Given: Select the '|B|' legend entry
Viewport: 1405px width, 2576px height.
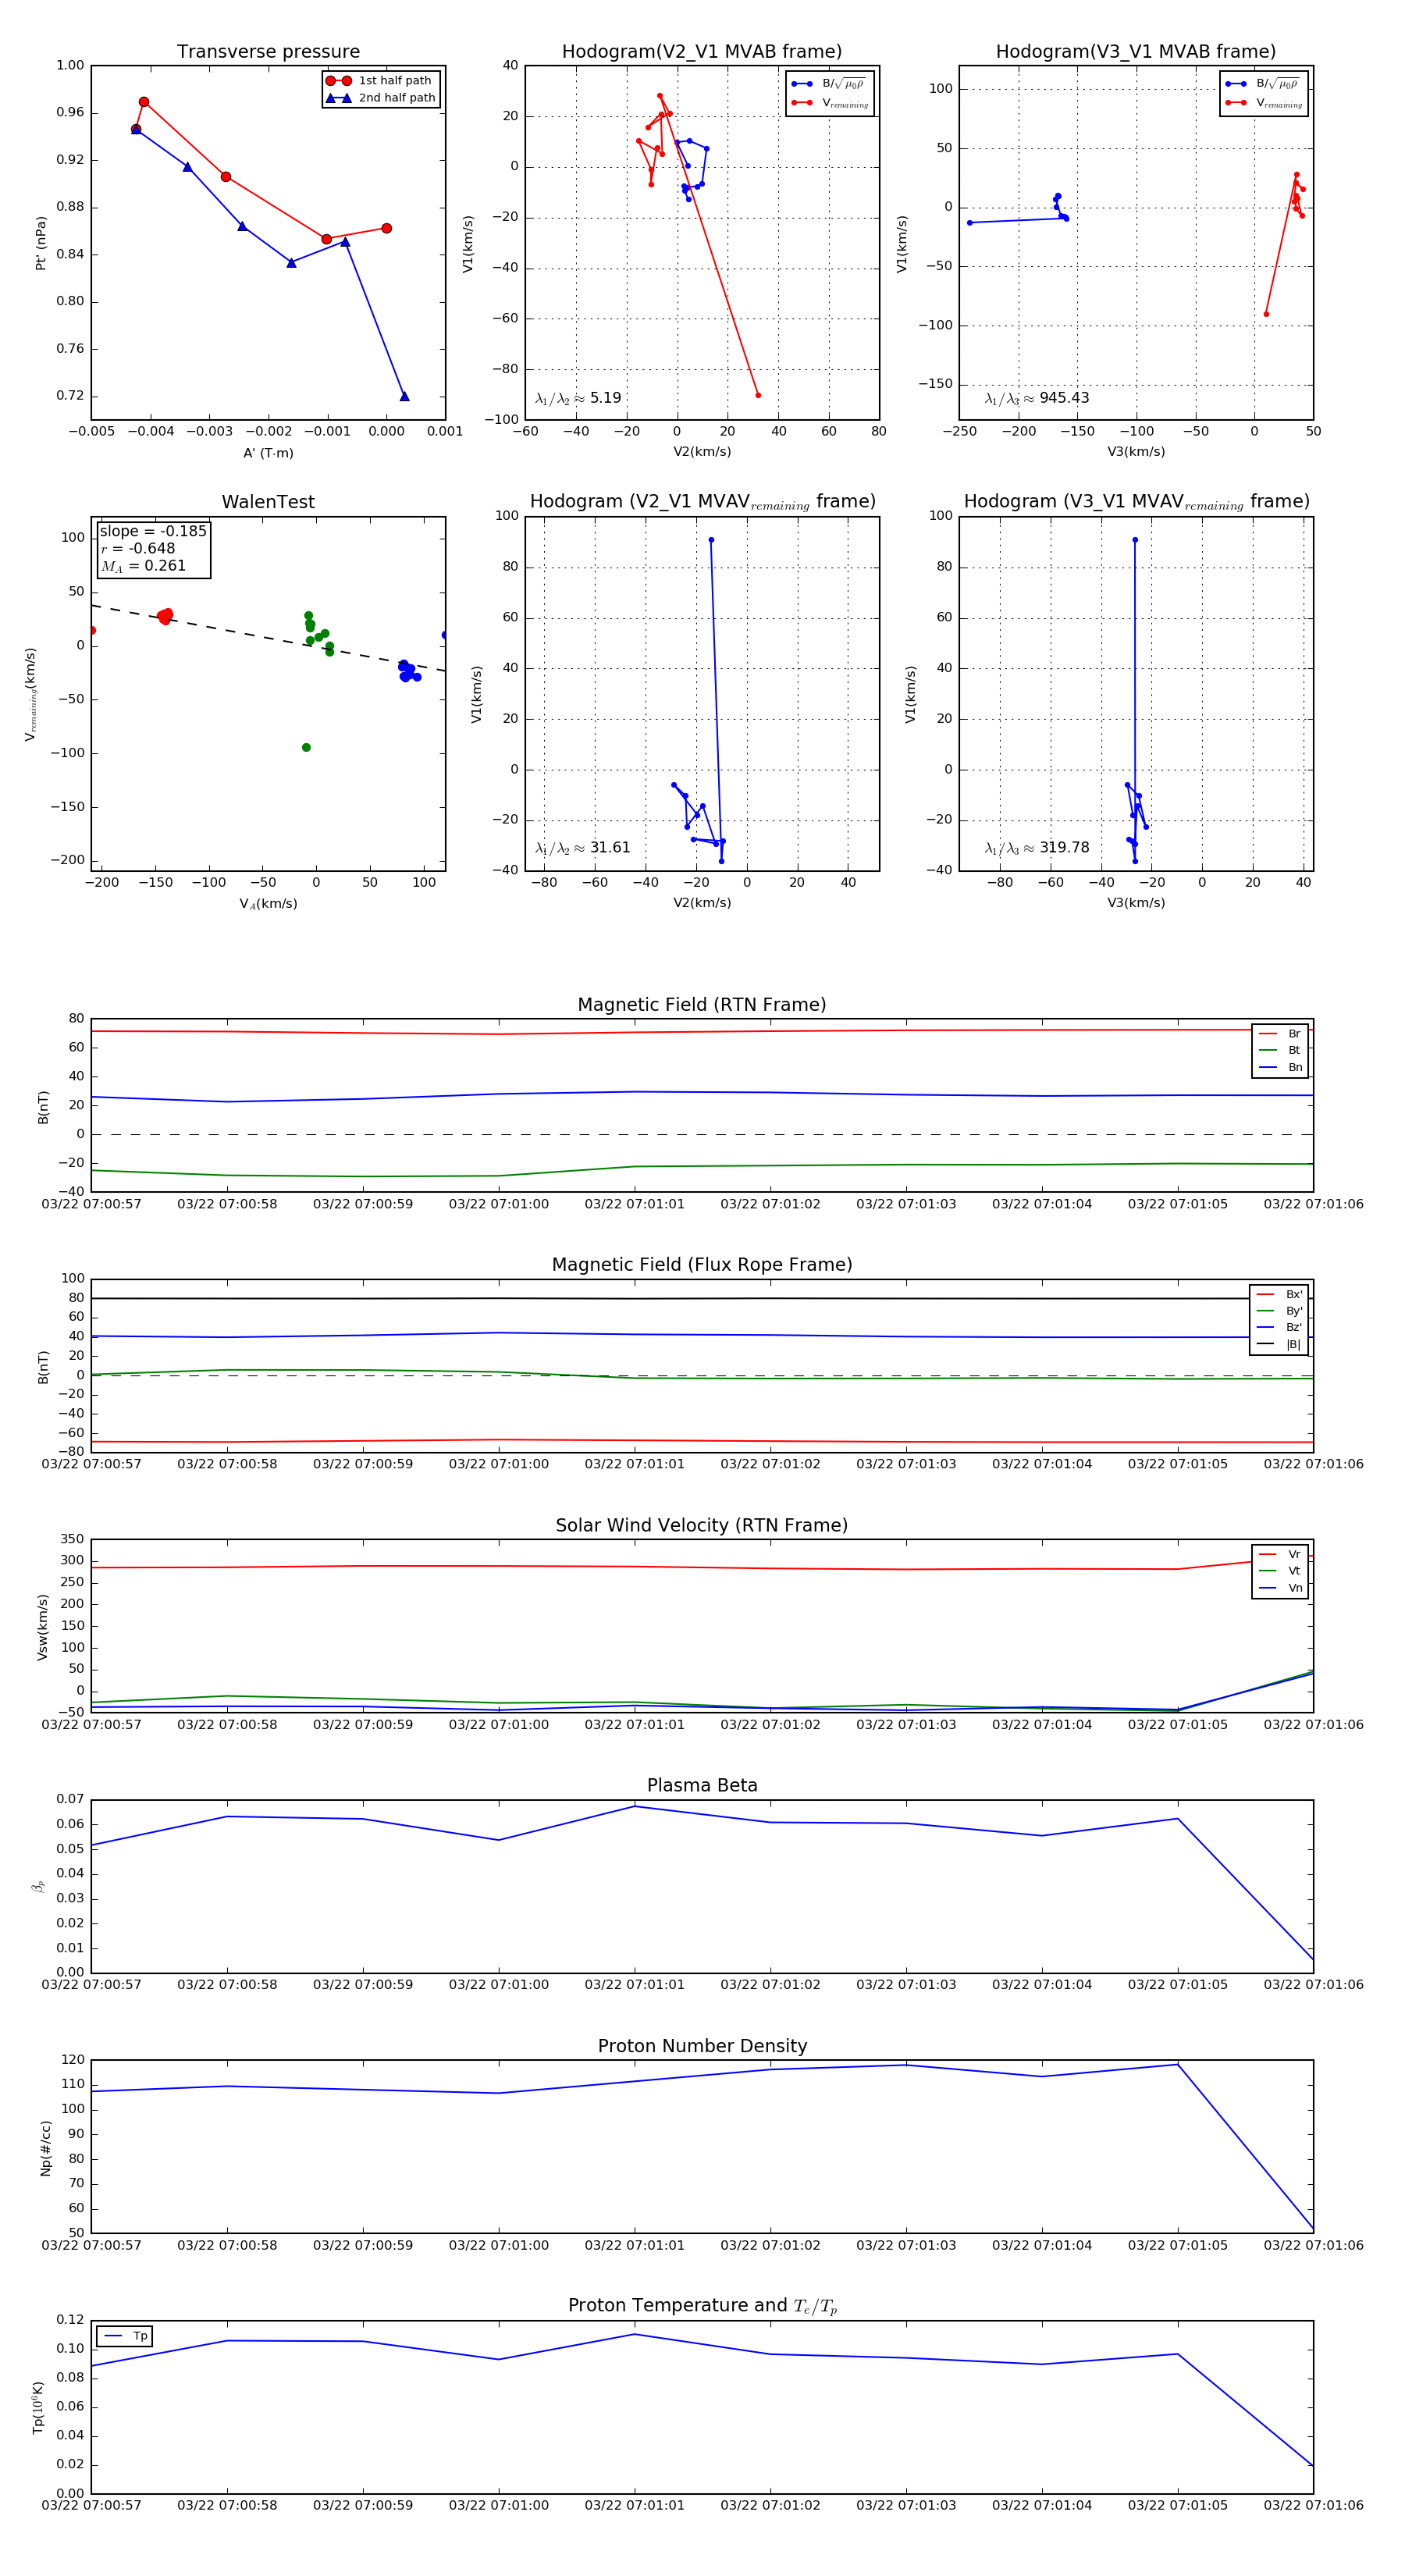Looking at the screenshot, I should tap(1280, 1344).
